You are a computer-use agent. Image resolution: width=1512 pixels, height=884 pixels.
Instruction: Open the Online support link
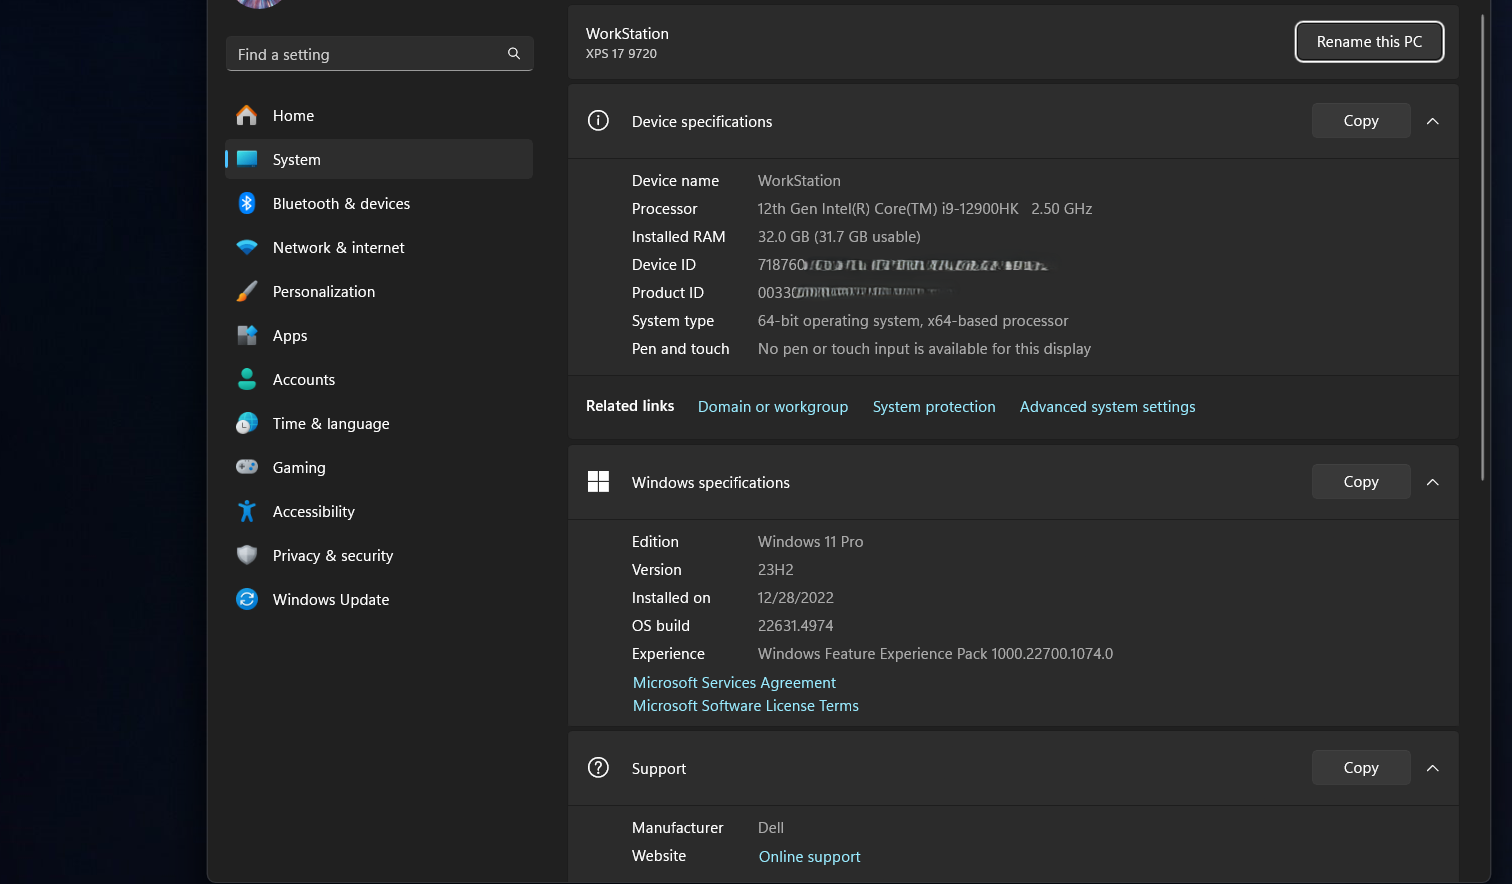(809, 856)
